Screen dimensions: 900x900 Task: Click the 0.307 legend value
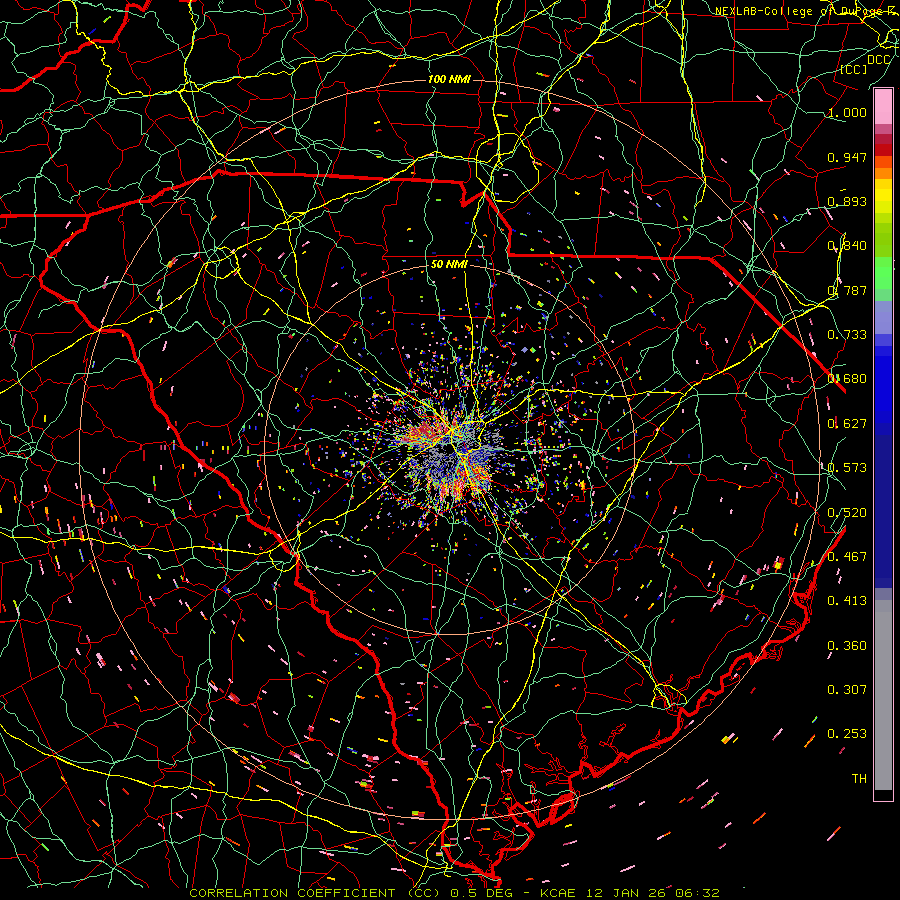pyautogui.click(x=847, y=690)
